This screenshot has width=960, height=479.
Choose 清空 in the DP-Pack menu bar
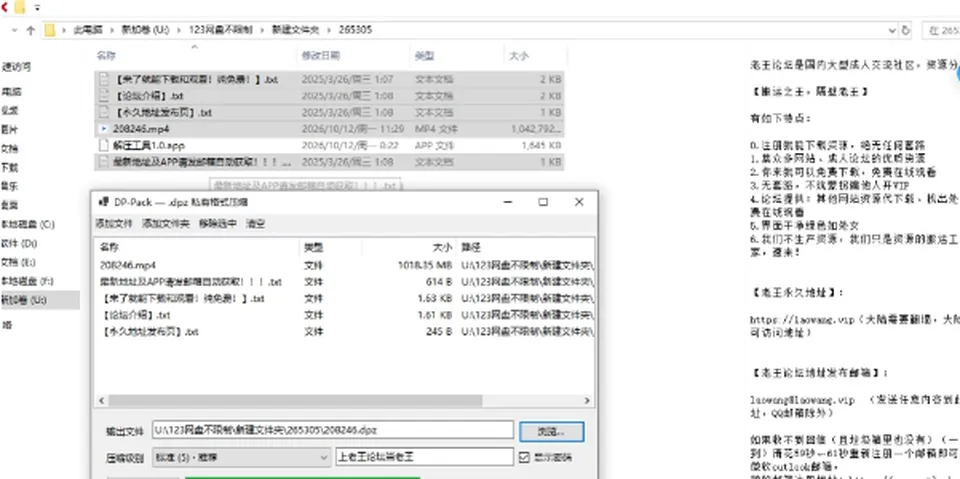coord(255,224)
